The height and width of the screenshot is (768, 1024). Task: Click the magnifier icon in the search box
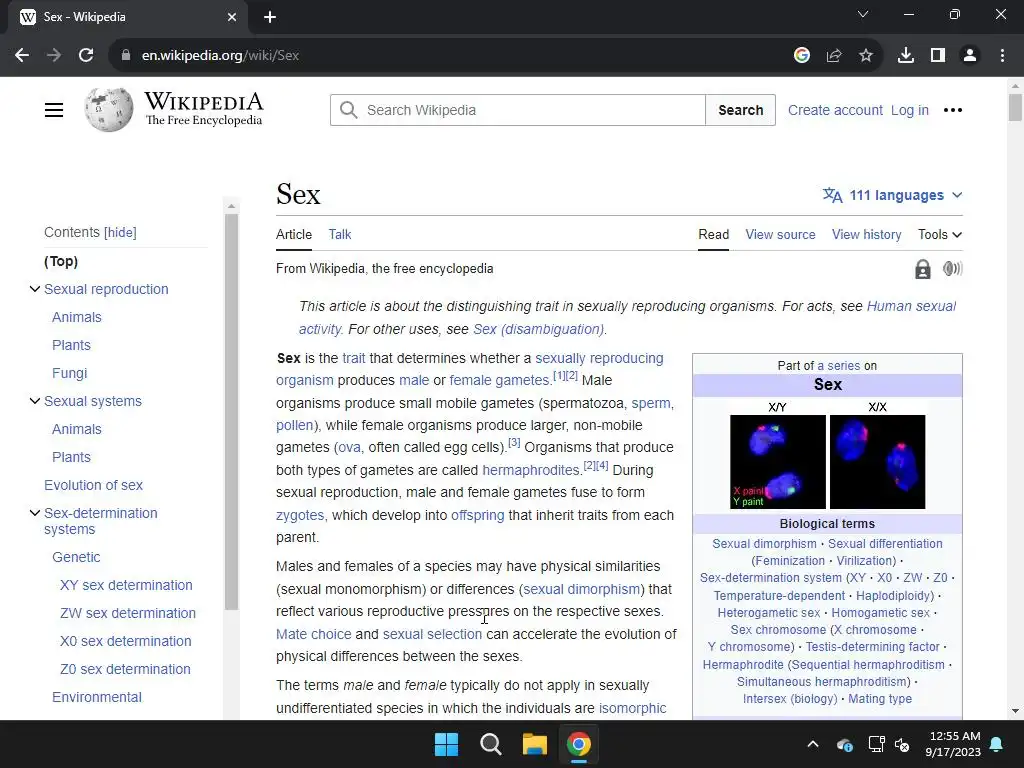[349, 110]
